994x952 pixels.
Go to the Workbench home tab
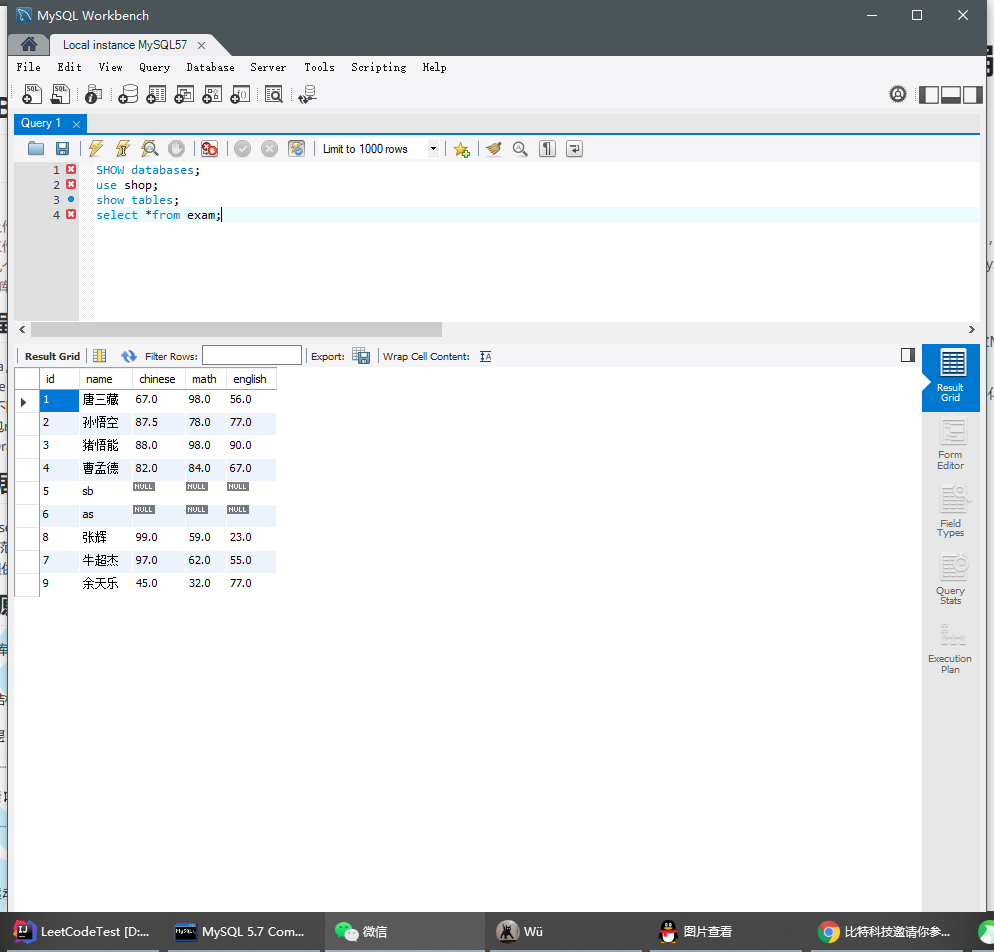tap(29, 44)
